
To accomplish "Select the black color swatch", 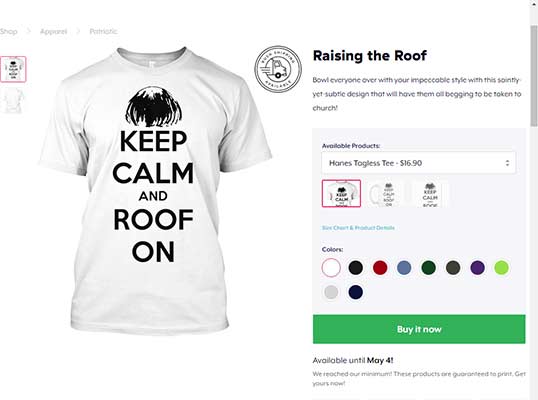I will click(355, 268).
